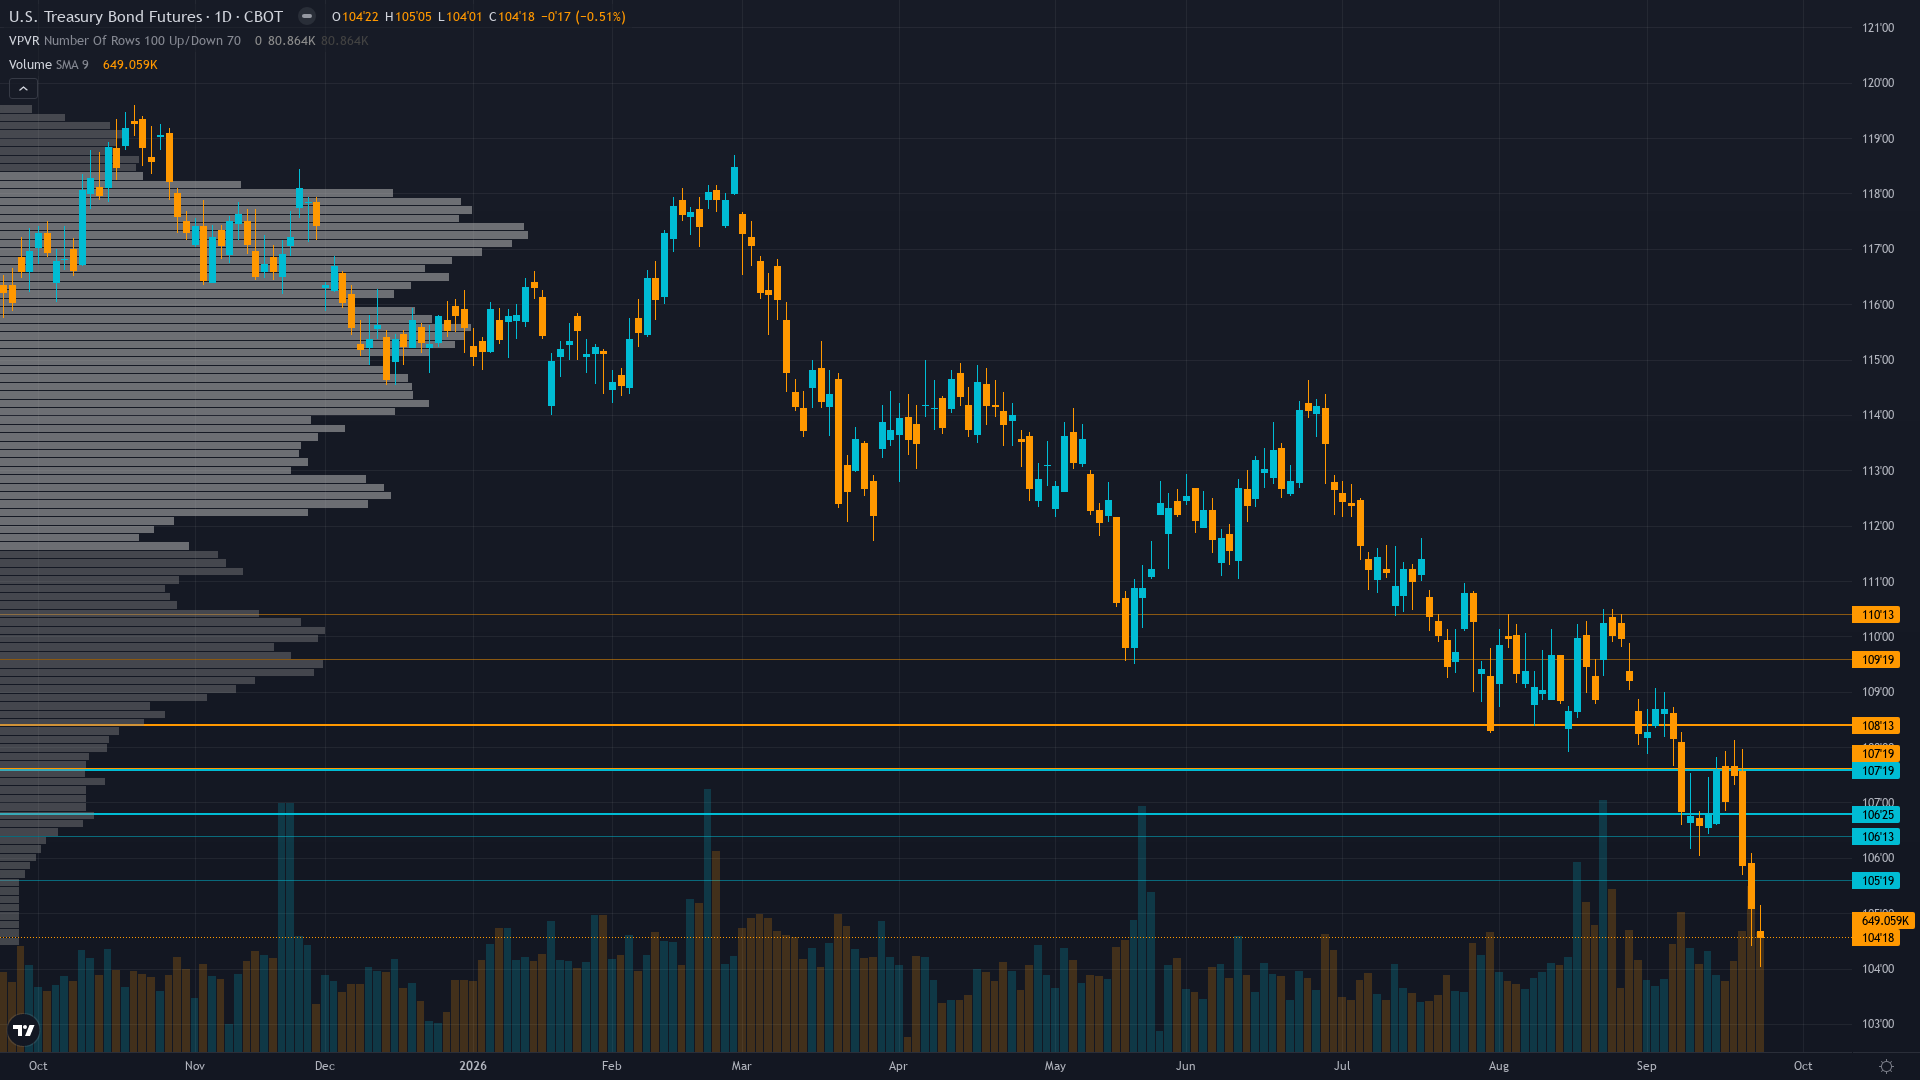Click the 112'00 price axis label
The width and height of the screenshot is (1920, 1080).
click(x=1878, y=526)
